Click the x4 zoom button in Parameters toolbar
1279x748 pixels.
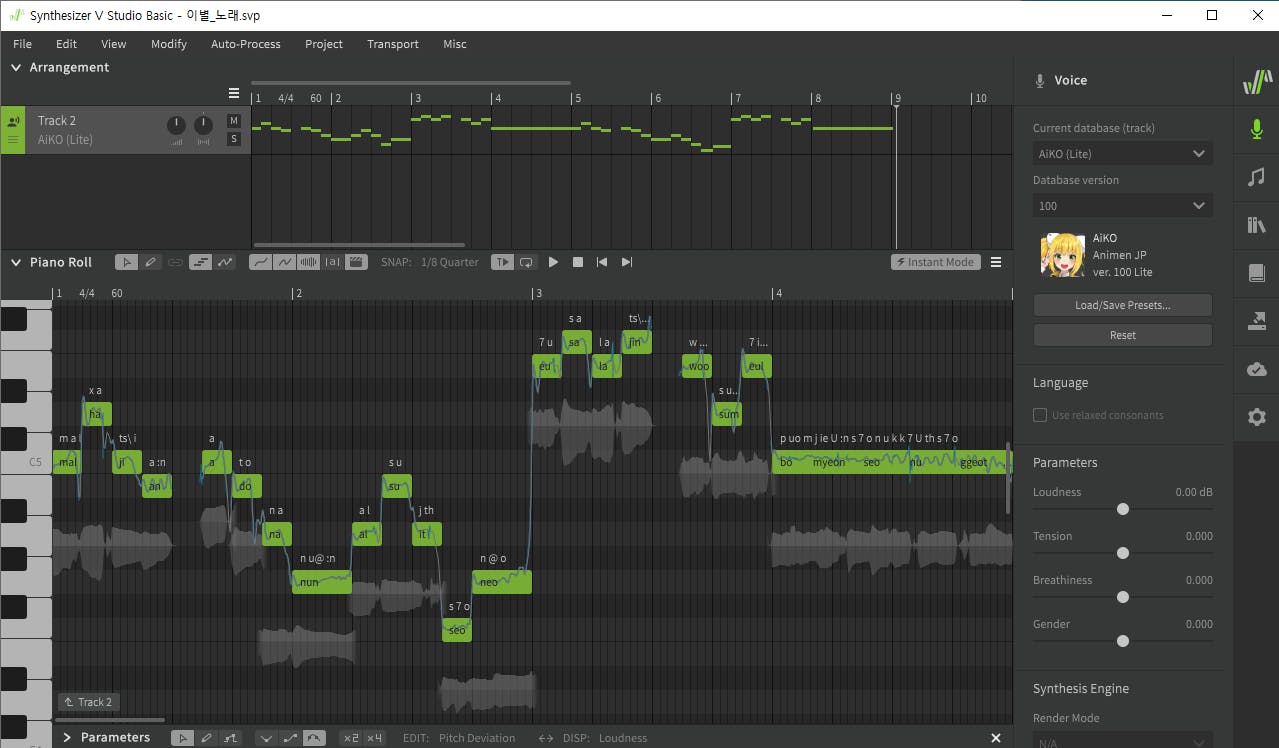click(x=374, y=738)
